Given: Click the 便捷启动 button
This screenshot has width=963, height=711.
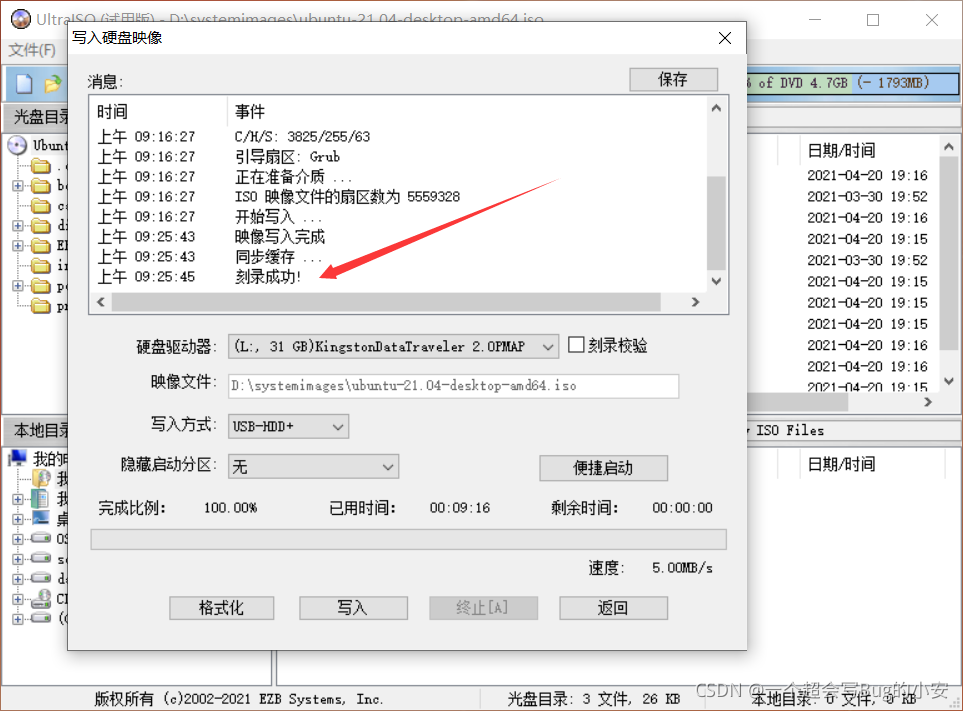Looking at the screenshot, I should coord(603,468).
